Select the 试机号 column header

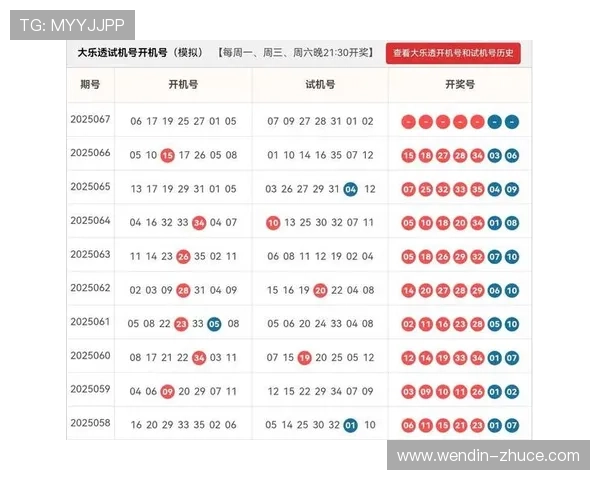(x=320, y=85)
